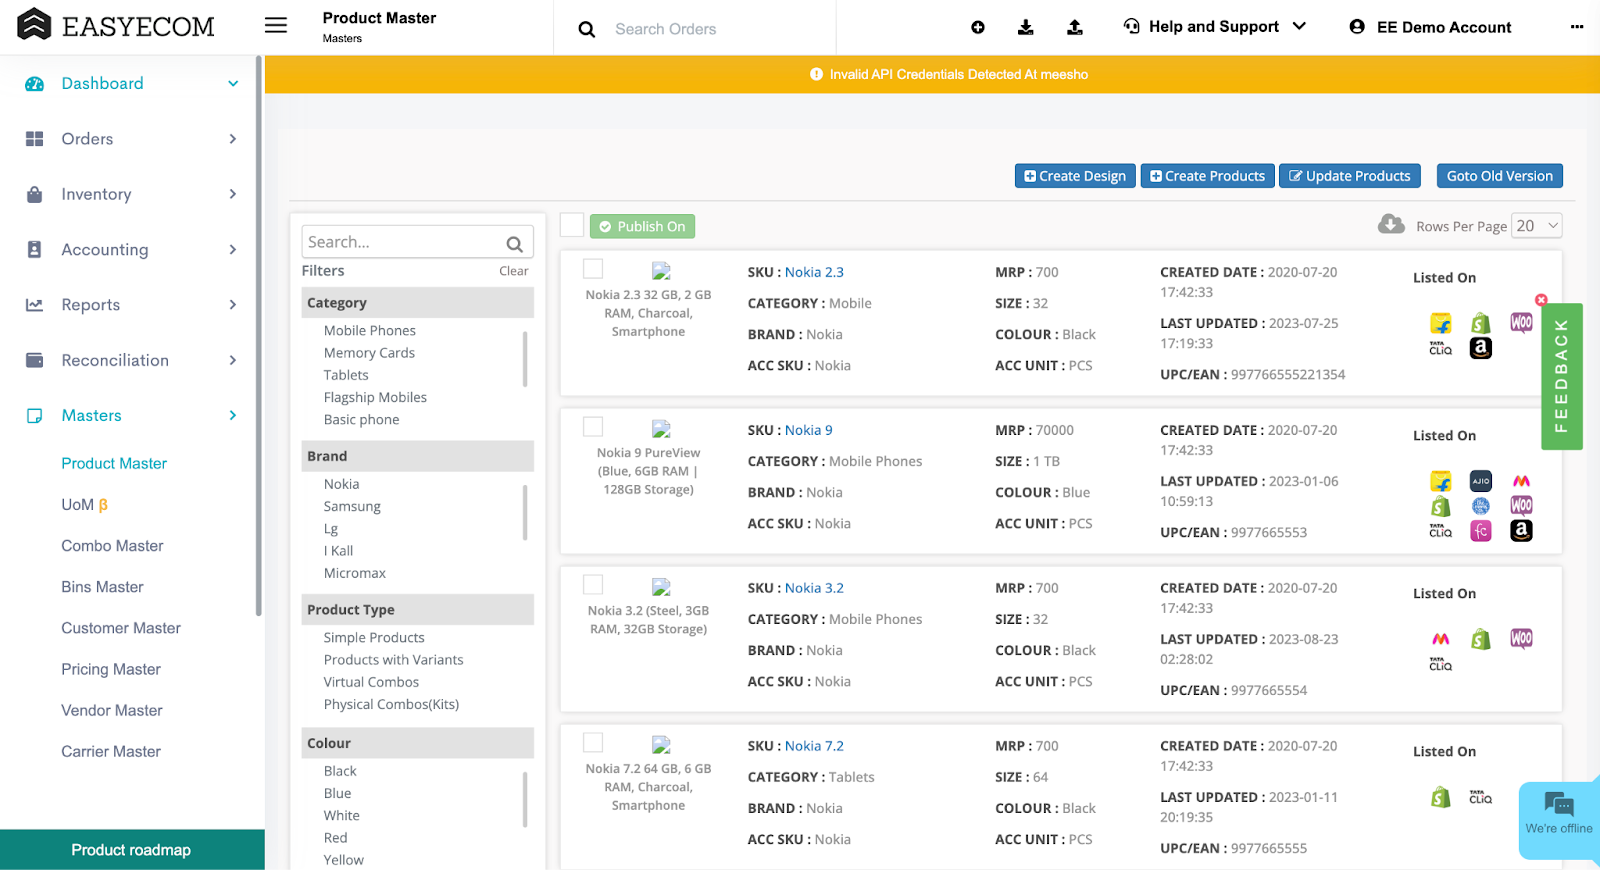1600x870 pixels.
Task: Open Bins Master submenu item
Action: coord(102,587)
